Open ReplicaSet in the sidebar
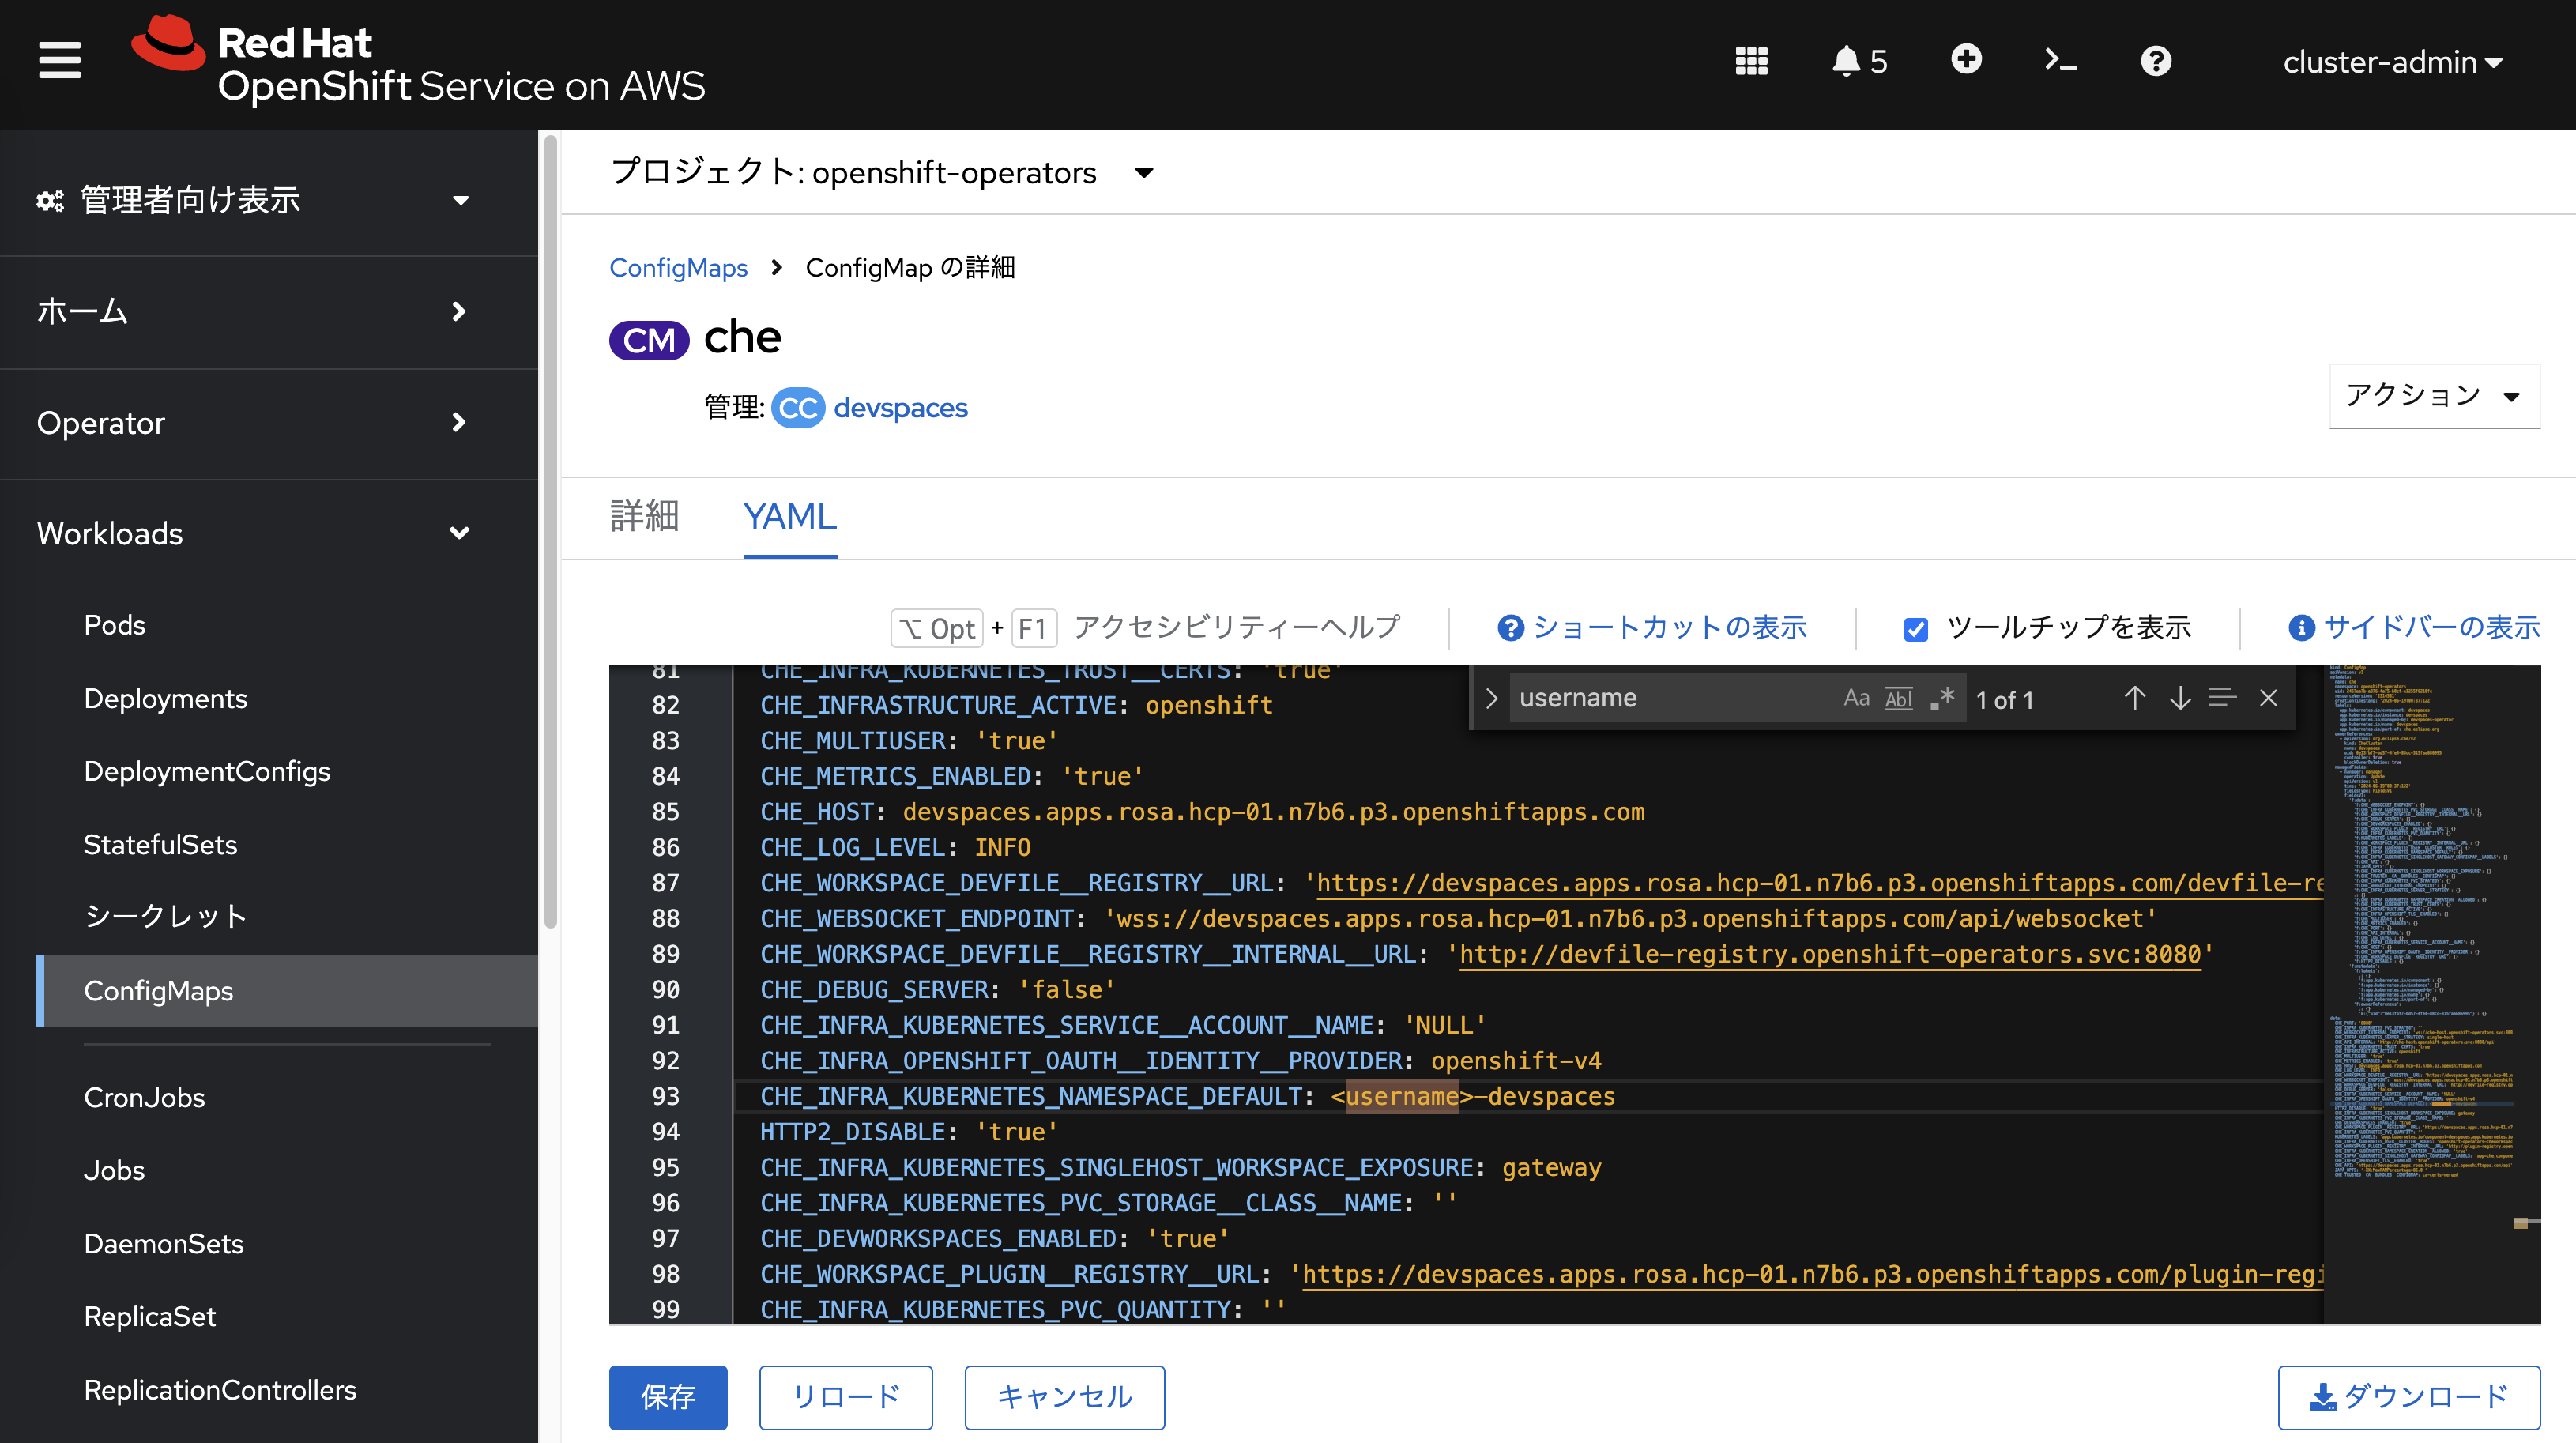This screenshot has width=2576, height=1443. 150,1316
